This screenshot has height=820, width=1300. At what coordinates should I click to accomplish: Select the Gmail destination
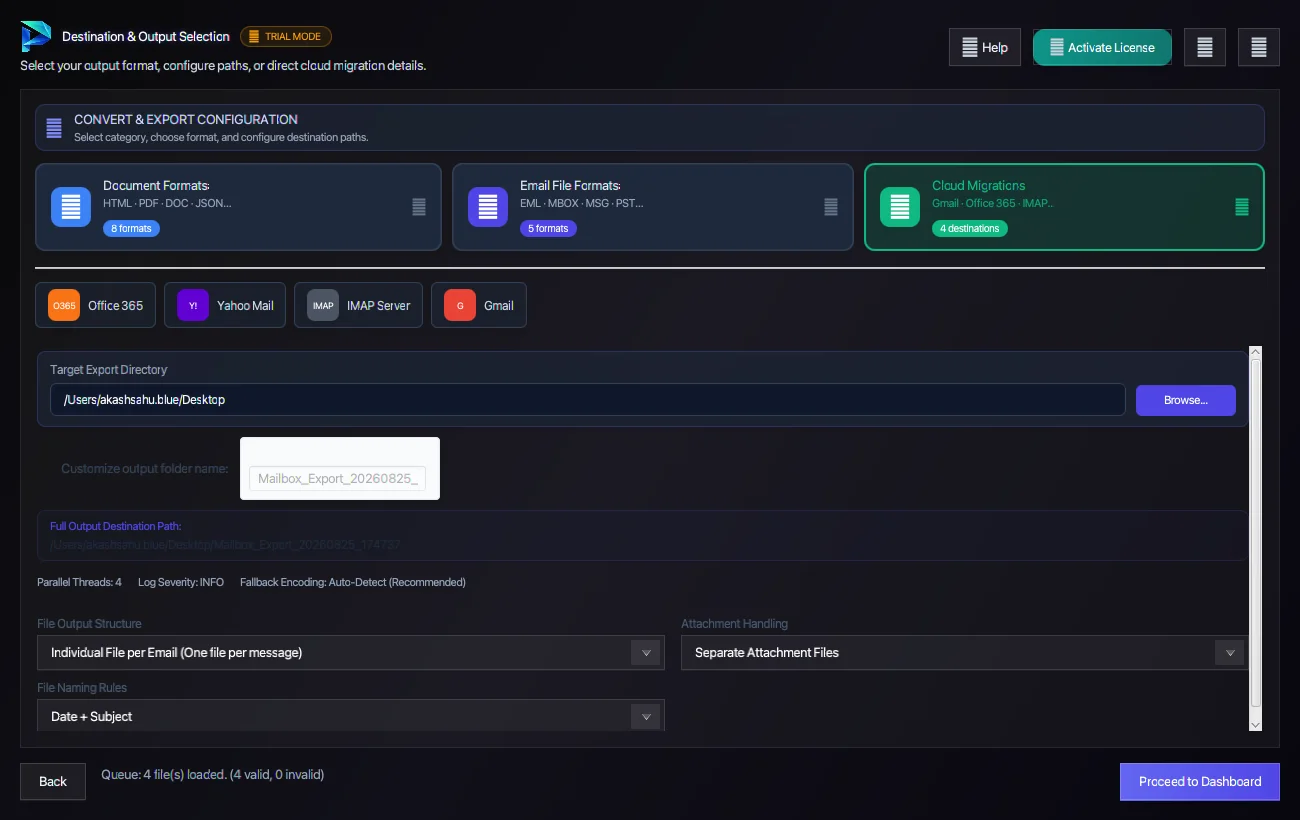click(479, 305)
